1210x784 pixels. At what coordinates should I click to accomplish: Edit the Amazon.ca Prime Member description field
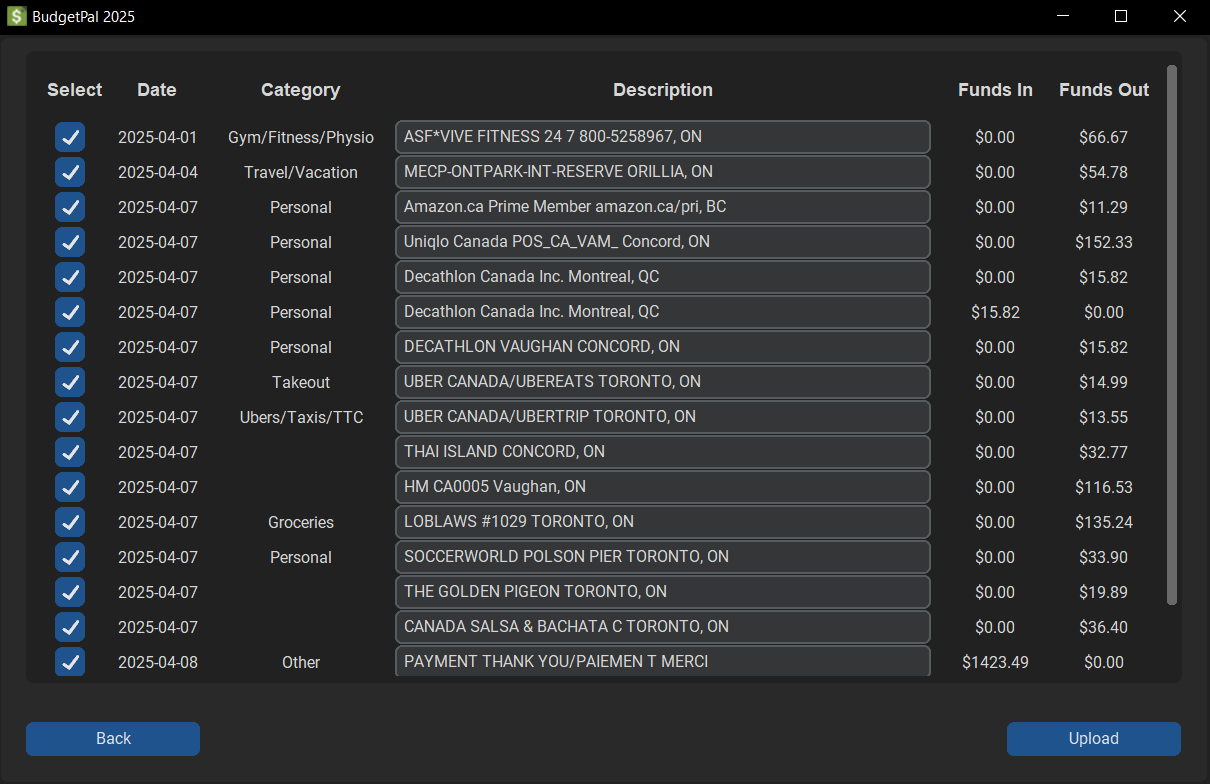pos(662,207)
